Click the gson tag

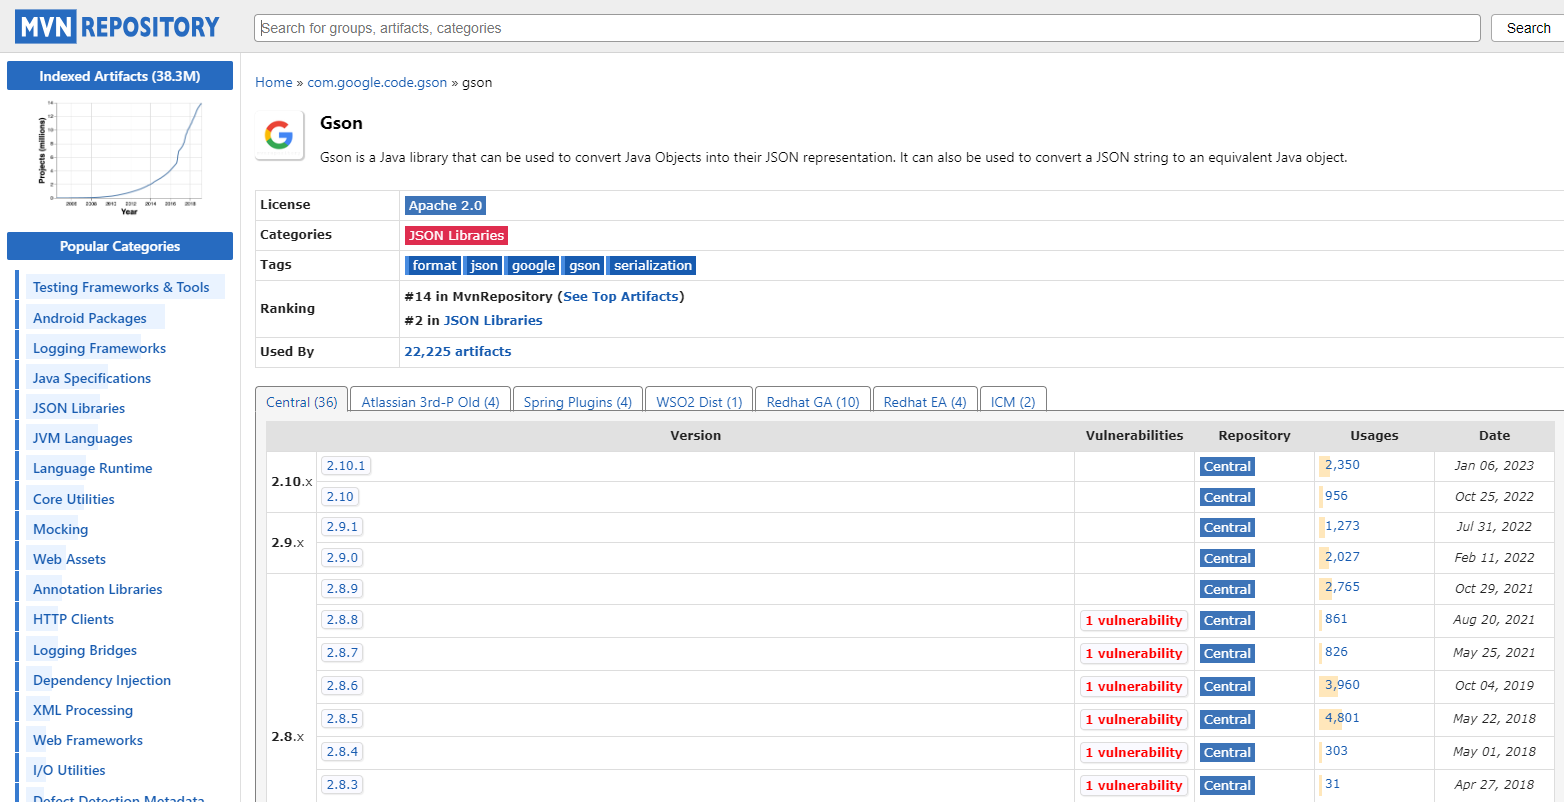(x=584, y=265)
